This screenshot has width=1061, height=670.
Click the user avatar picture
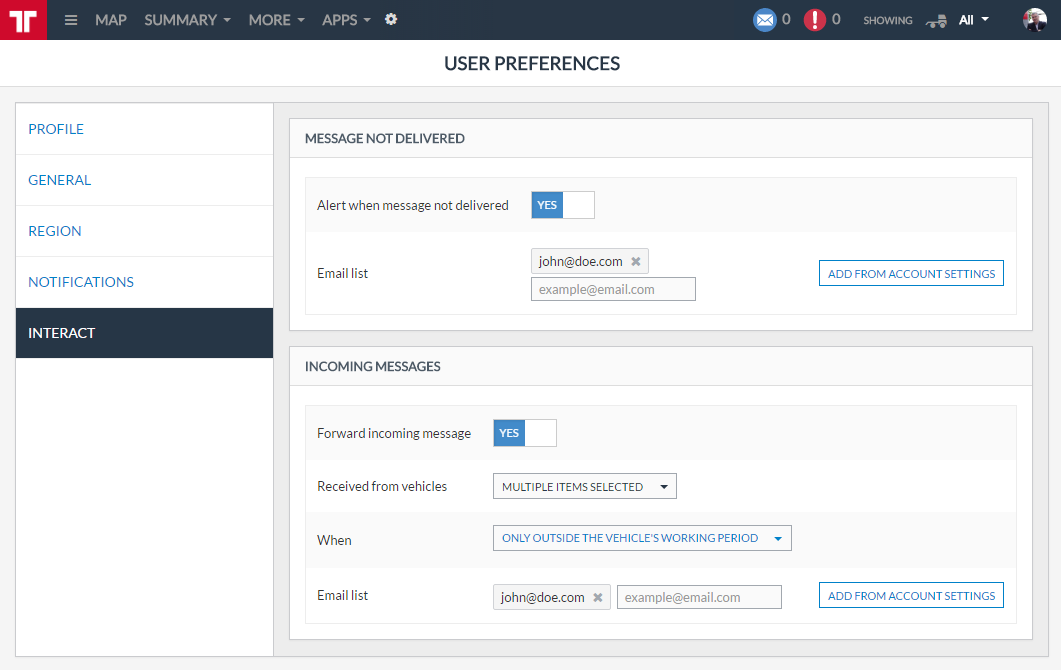1035,20
